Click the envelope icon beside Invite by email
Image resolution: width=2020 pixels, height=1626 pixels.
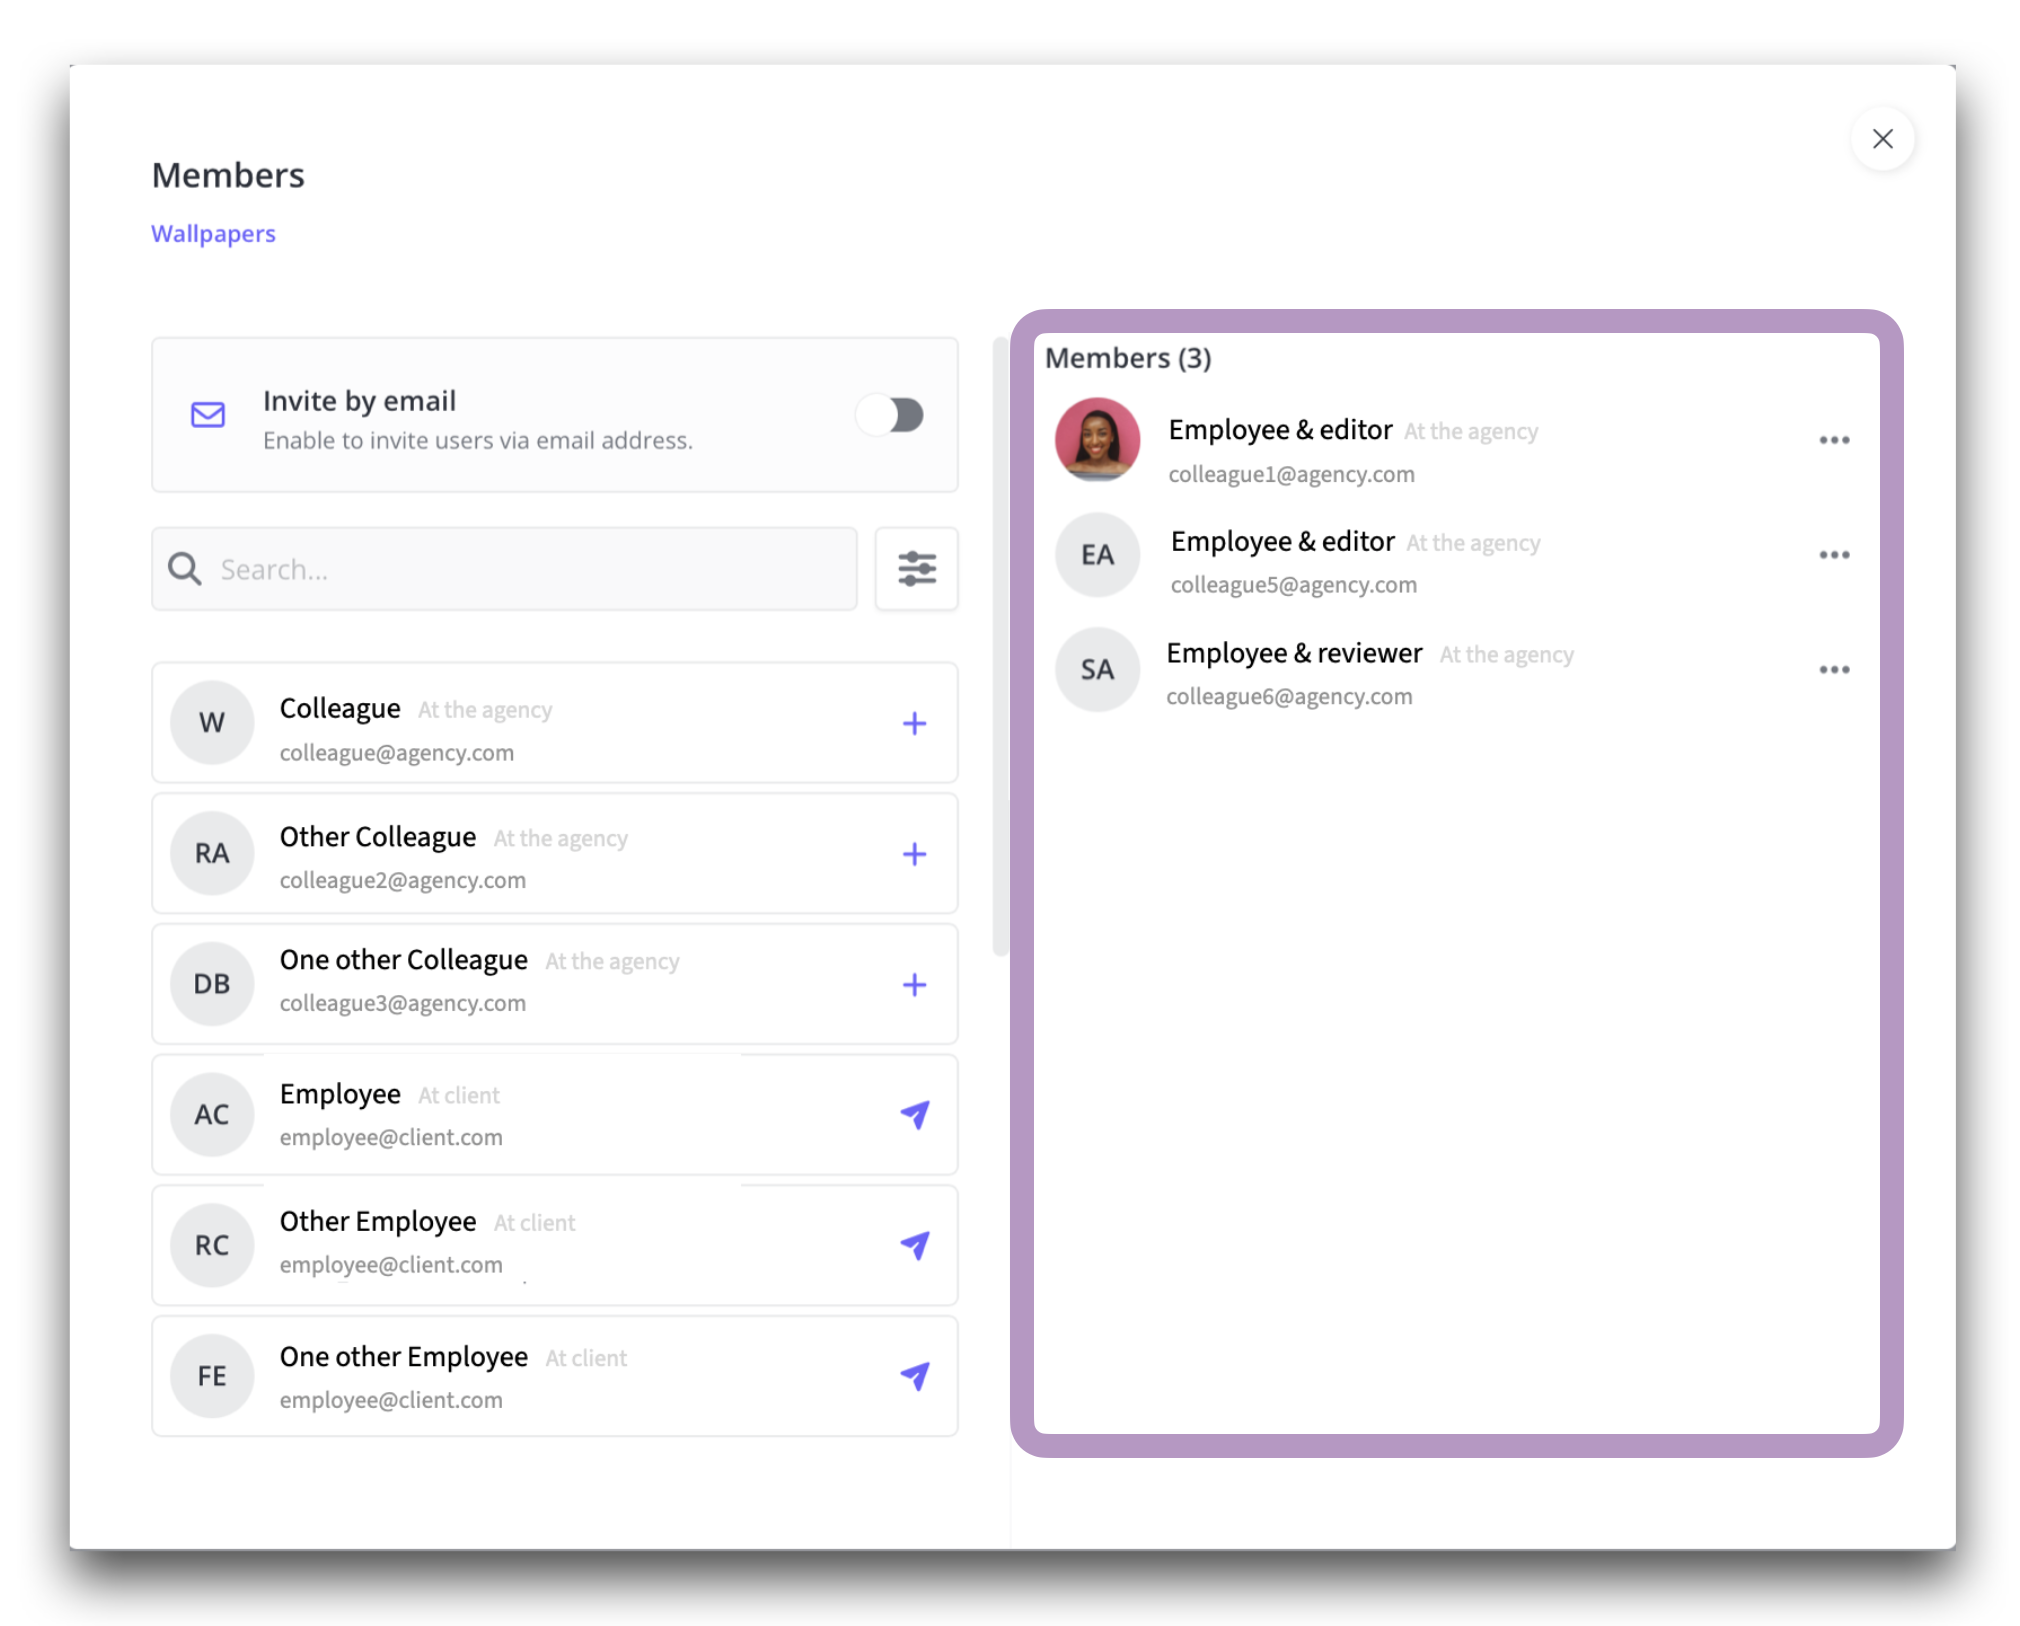[208, 414]
